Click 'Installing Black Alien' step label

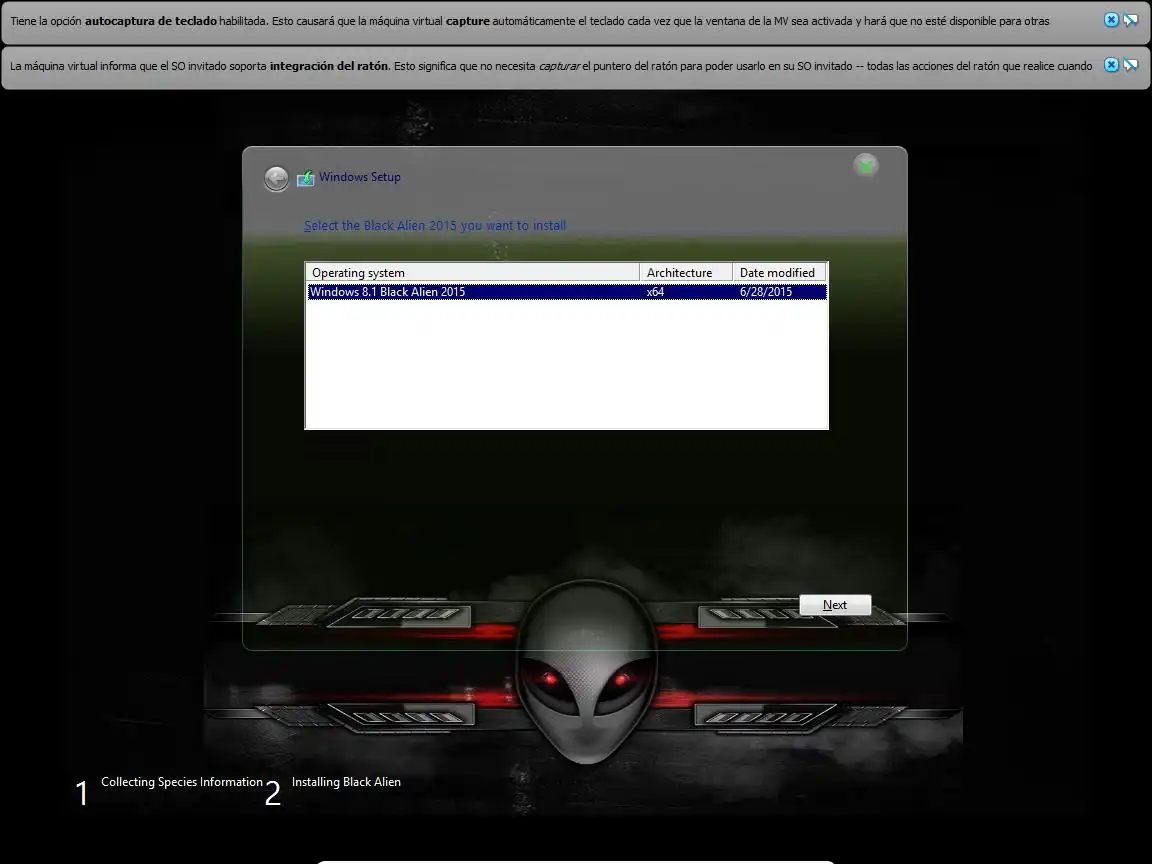(346, 782)
